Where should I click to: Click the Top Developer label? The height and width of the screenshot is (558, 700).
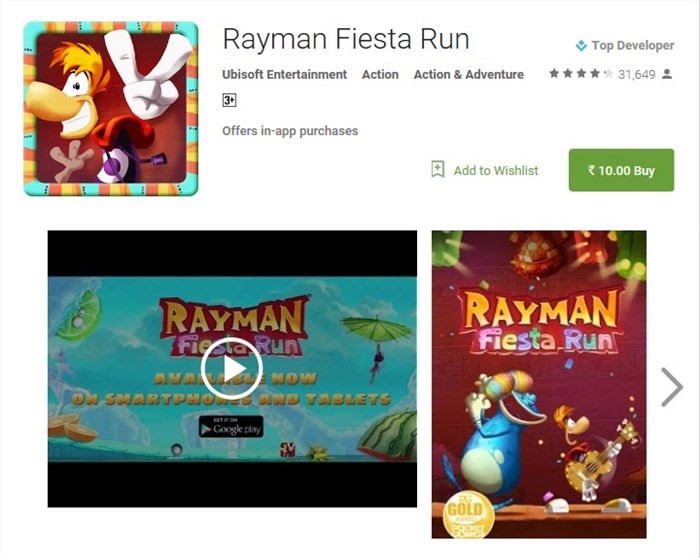(633, 46)
